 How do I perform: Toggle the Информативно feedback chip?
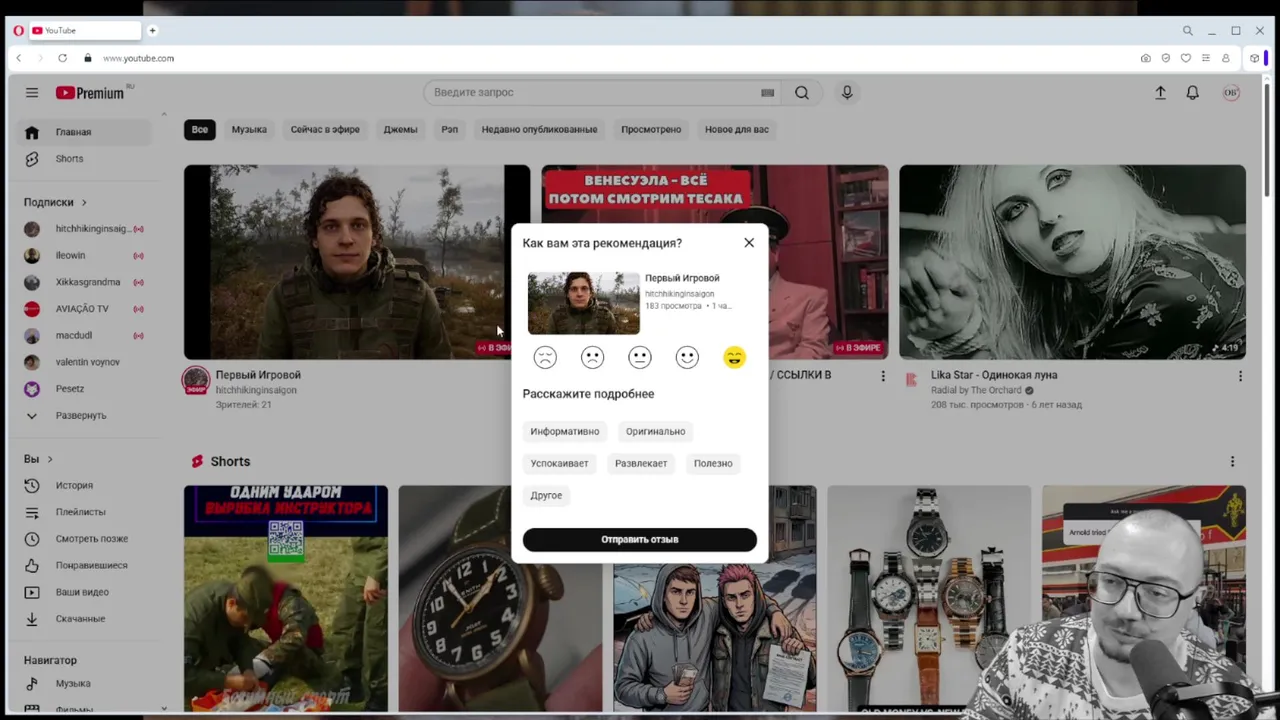click(565, 431)
